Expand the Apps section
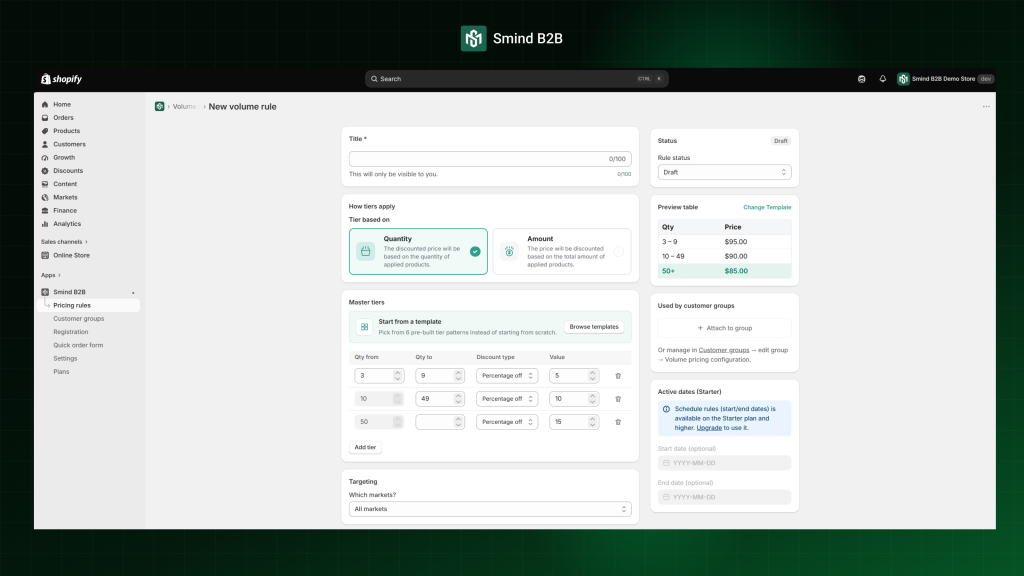This screenshot has height=576, width=1024. (x=50, y=275)
